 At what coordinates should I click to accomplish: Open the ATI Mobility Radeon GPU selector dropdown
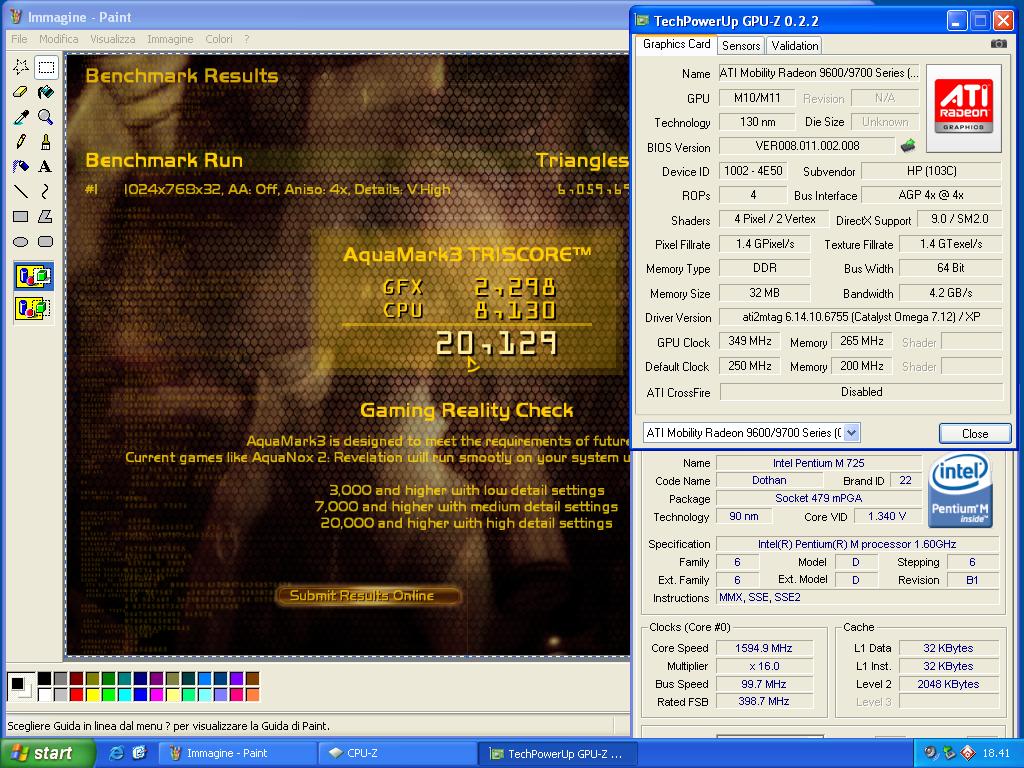[851, 432]
